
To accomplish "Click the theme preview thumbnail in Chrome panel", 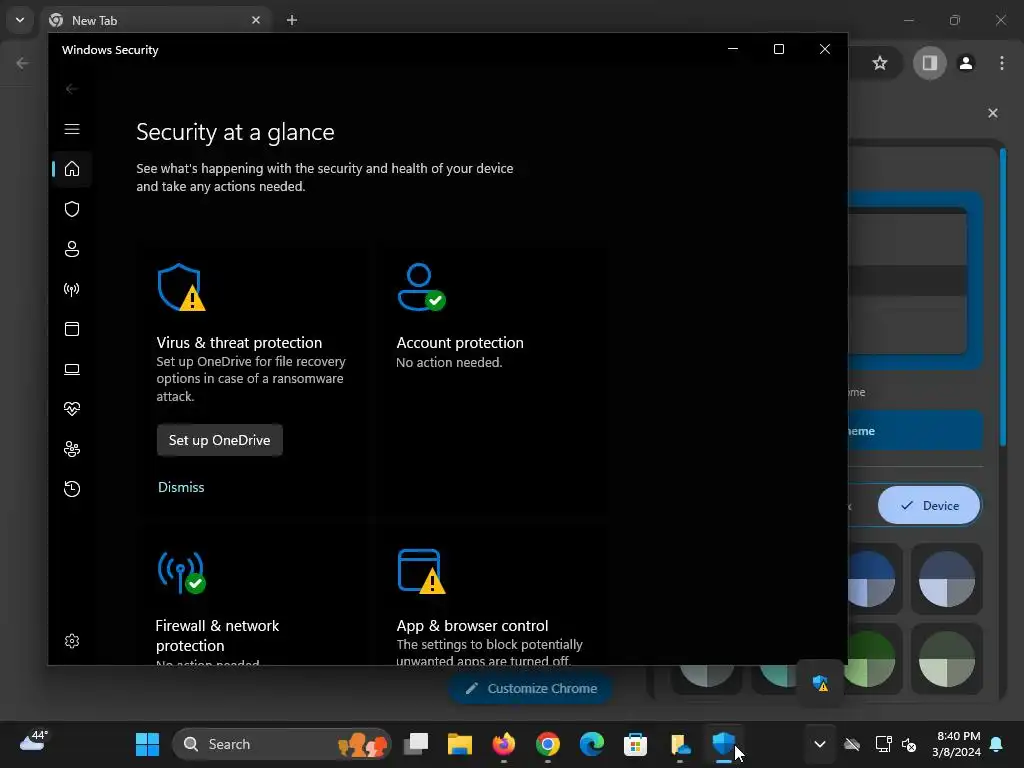I will (914, 281).
